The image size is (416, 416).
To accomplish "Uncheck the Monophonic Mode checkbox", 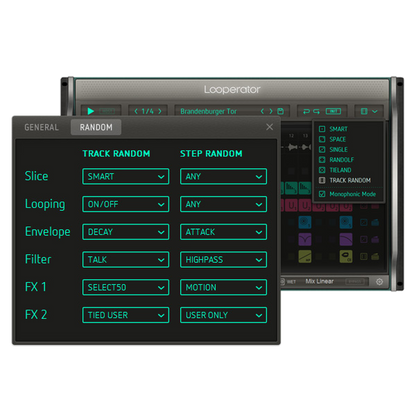I will coord(322,194).
